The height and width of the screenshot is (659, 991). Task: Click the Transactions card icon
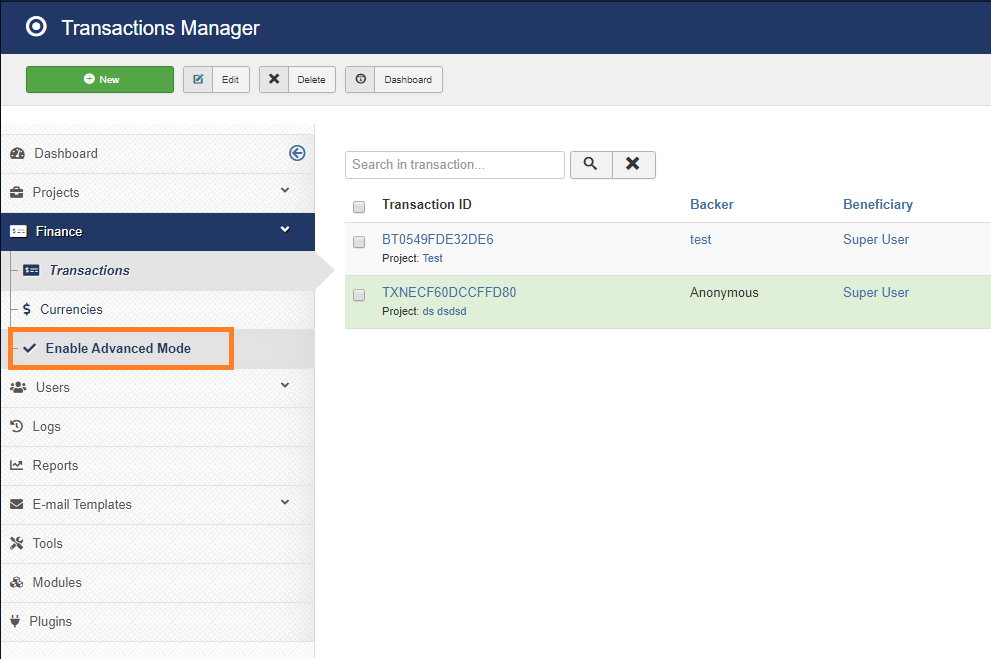tap(31, 270)
